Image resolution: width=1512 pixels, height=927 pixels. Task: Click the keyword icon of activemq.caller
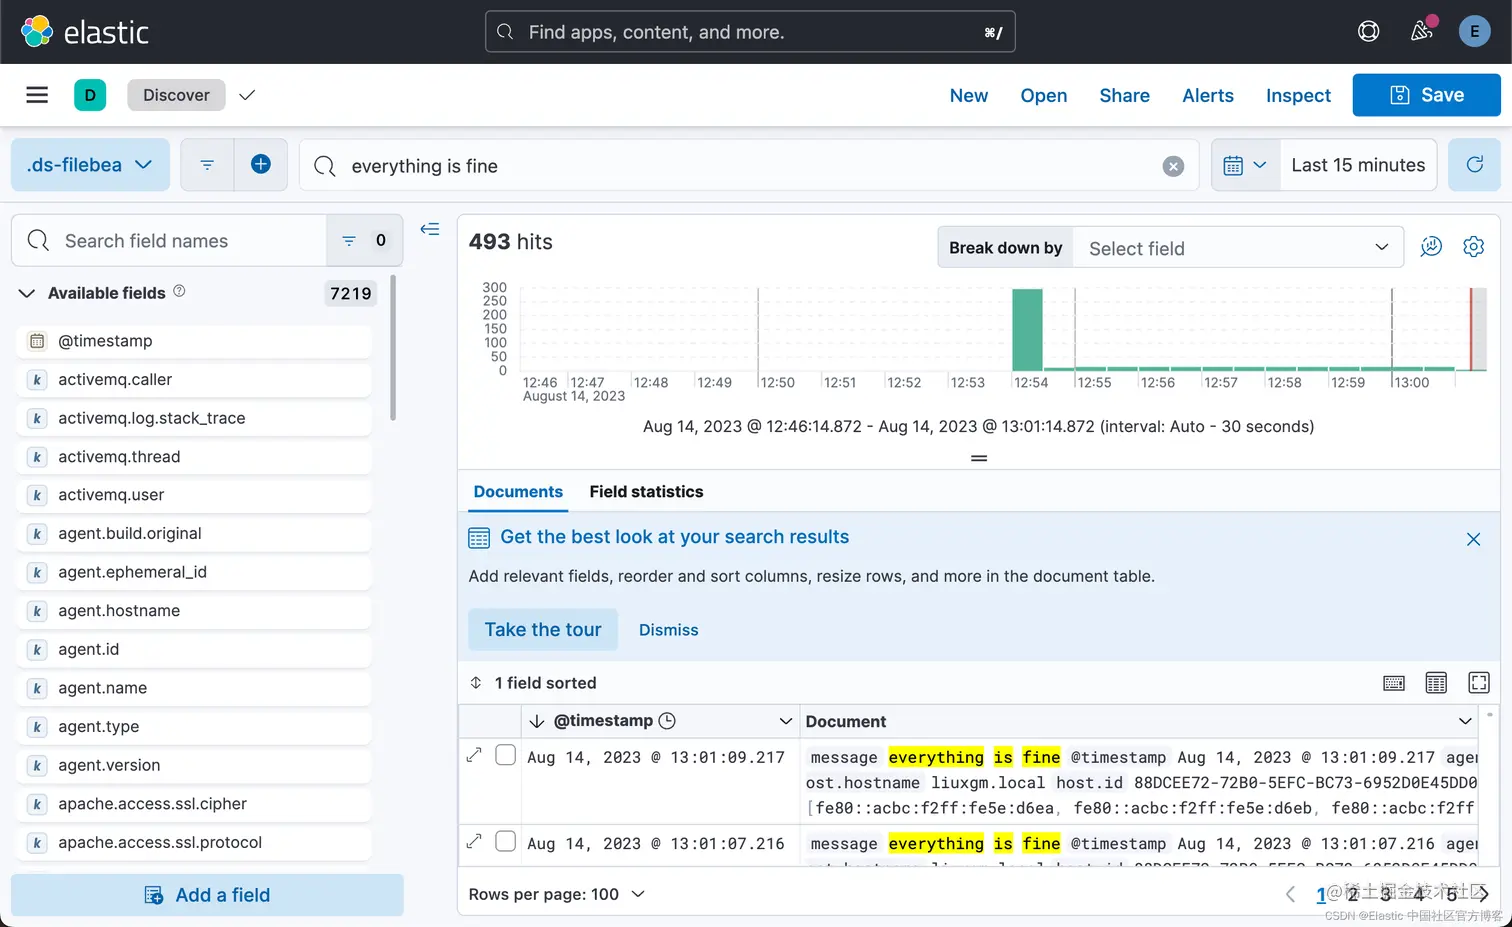[37, 380]
